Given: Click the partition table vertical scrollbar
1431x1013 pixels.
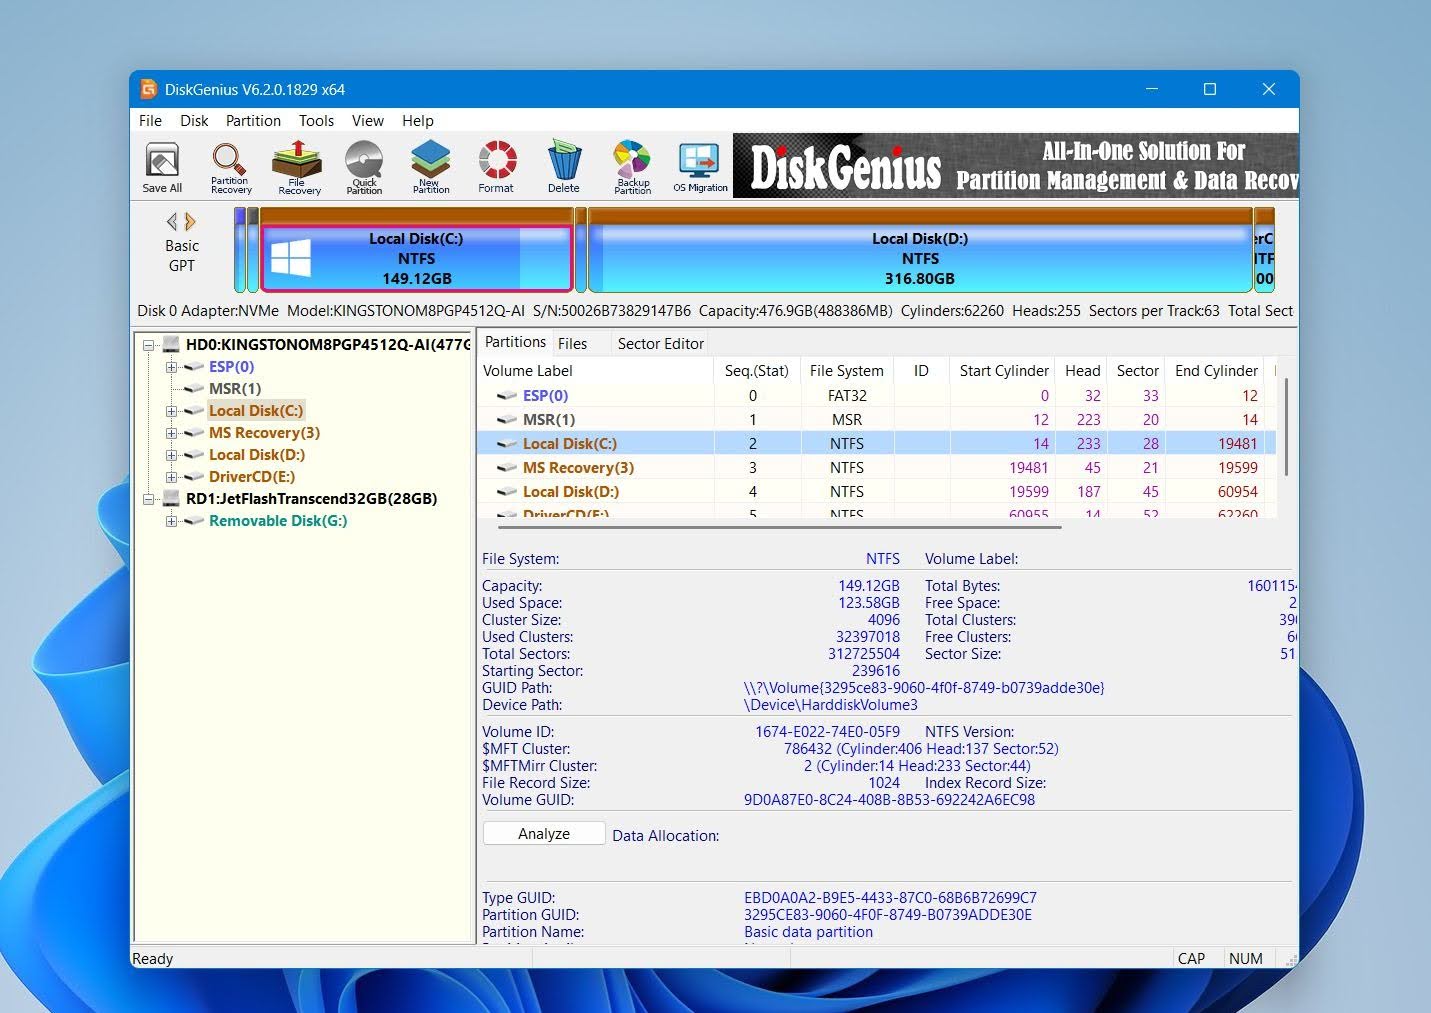Looking at the screenshot, I should tap(1286, 427).
